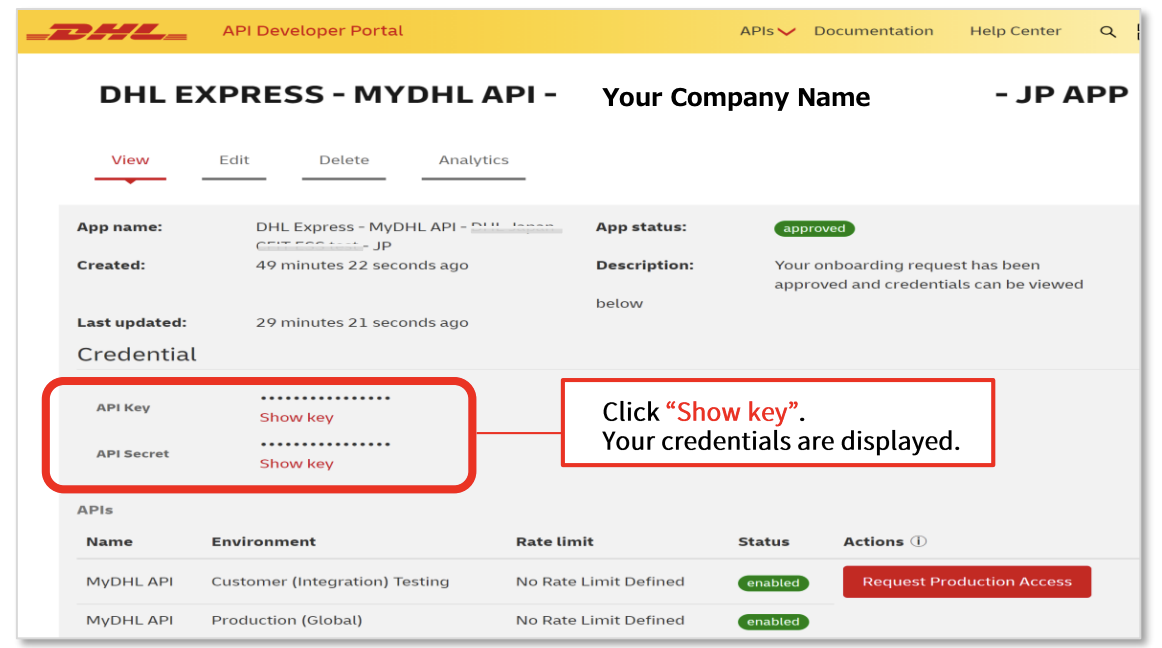Click the API Developer Portal title
This screenshot has height=648, width=1162.
[x=313, y=31]
